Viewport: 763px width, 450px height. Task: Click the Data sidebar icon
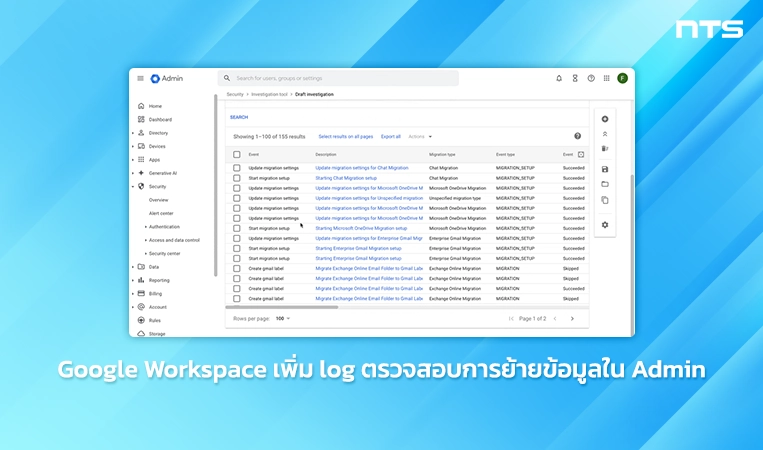[x=141, y=267]
